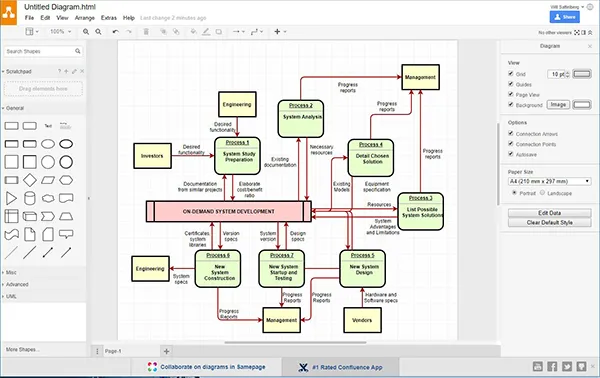The image size is (600, 378).
Task: Select the Landscape radio button
Action: point(542,193)
